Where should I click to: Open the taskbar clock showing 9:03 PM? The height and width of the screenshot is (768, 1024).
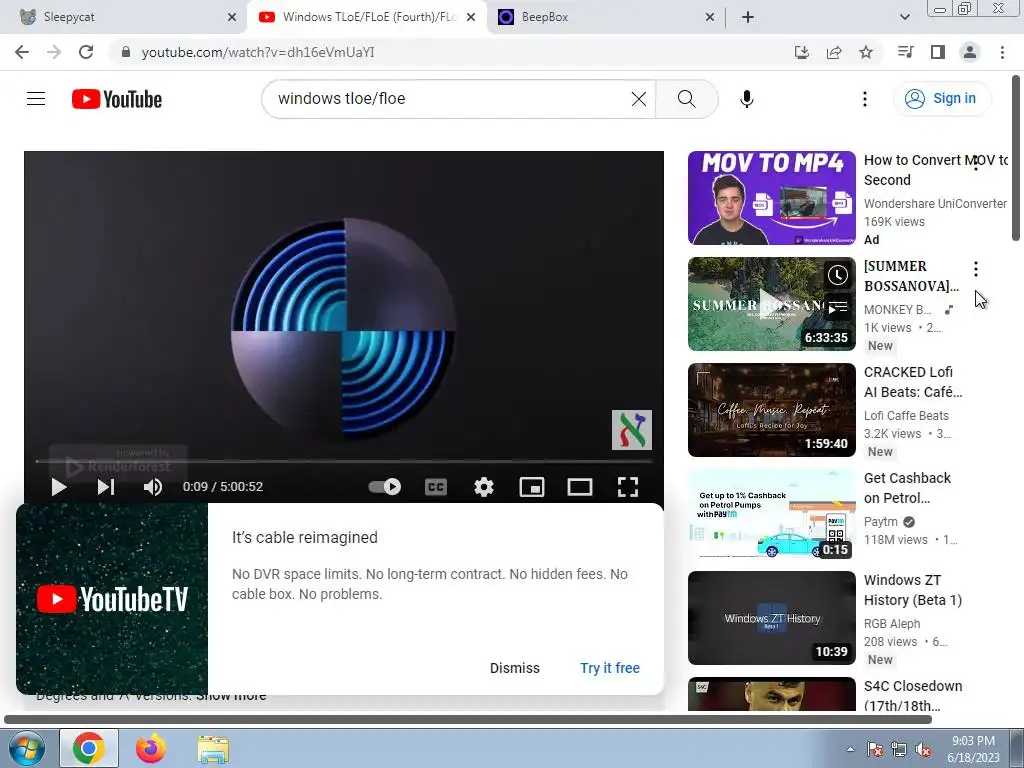[973, 749]
